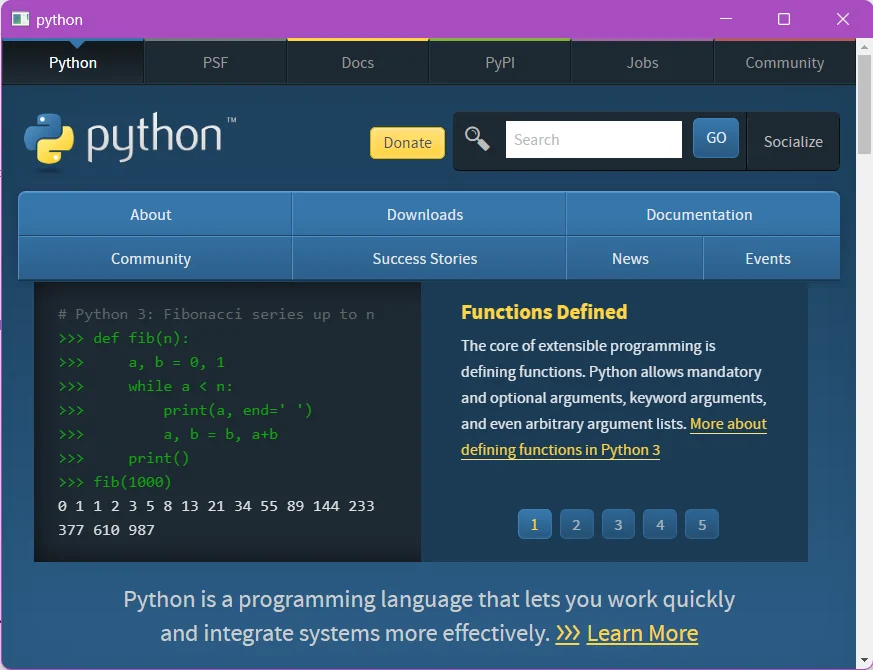Screen dimensions: 873x670
Task: Minimize the python window
Action: coord(726,19)
